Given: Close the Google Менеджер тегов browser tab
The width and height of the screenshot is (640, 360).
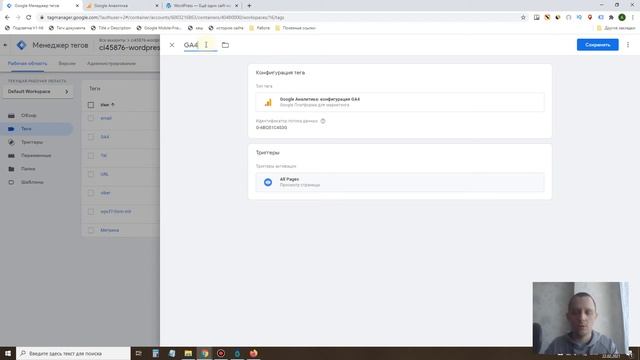Looking at the screenshot, I should coord(77,6).
